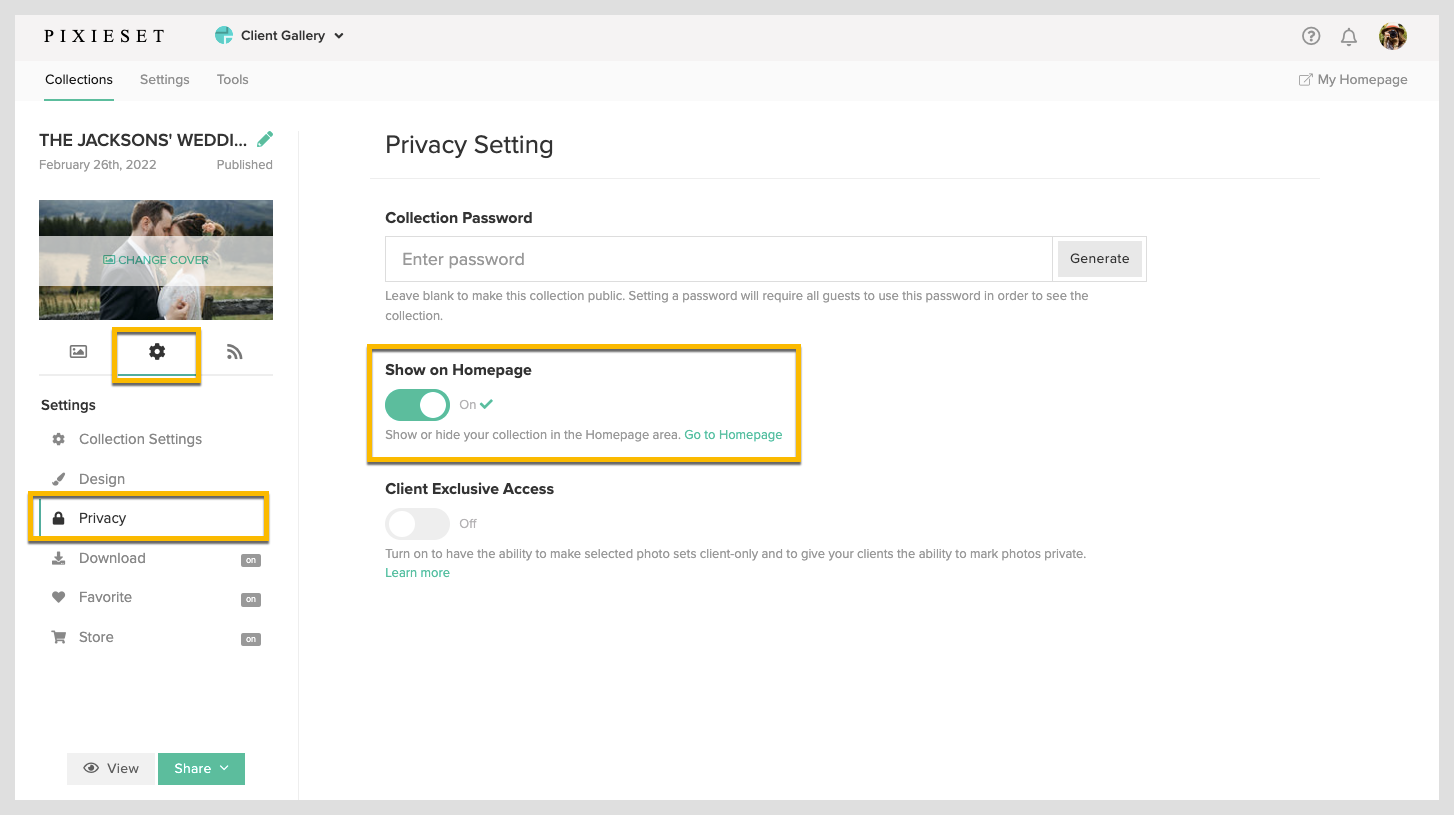The image size is (1454, 815).
Task: Enable the Client Exclusive Access toggle
Action: point(417,523)
